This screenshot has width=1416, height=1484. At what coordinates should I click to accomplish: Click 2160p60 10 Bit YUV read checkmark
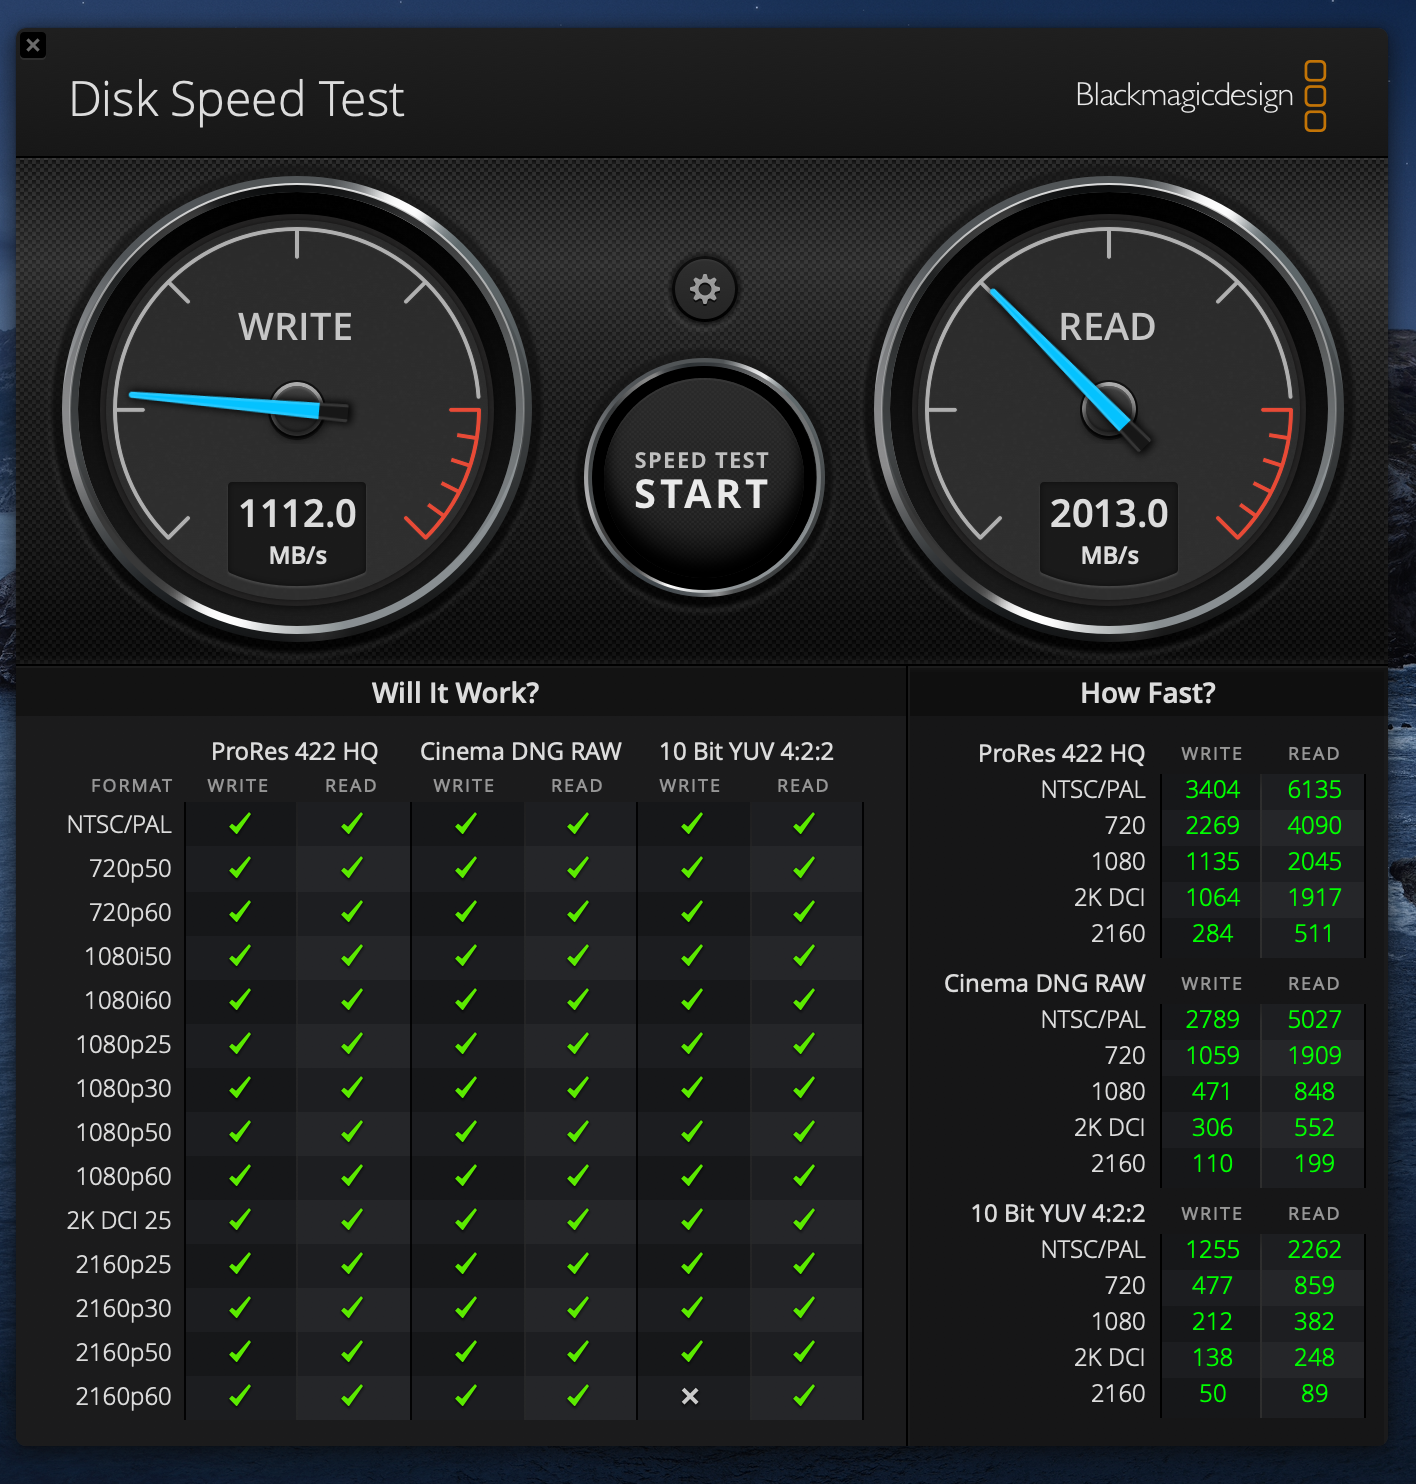(804, 1396)
